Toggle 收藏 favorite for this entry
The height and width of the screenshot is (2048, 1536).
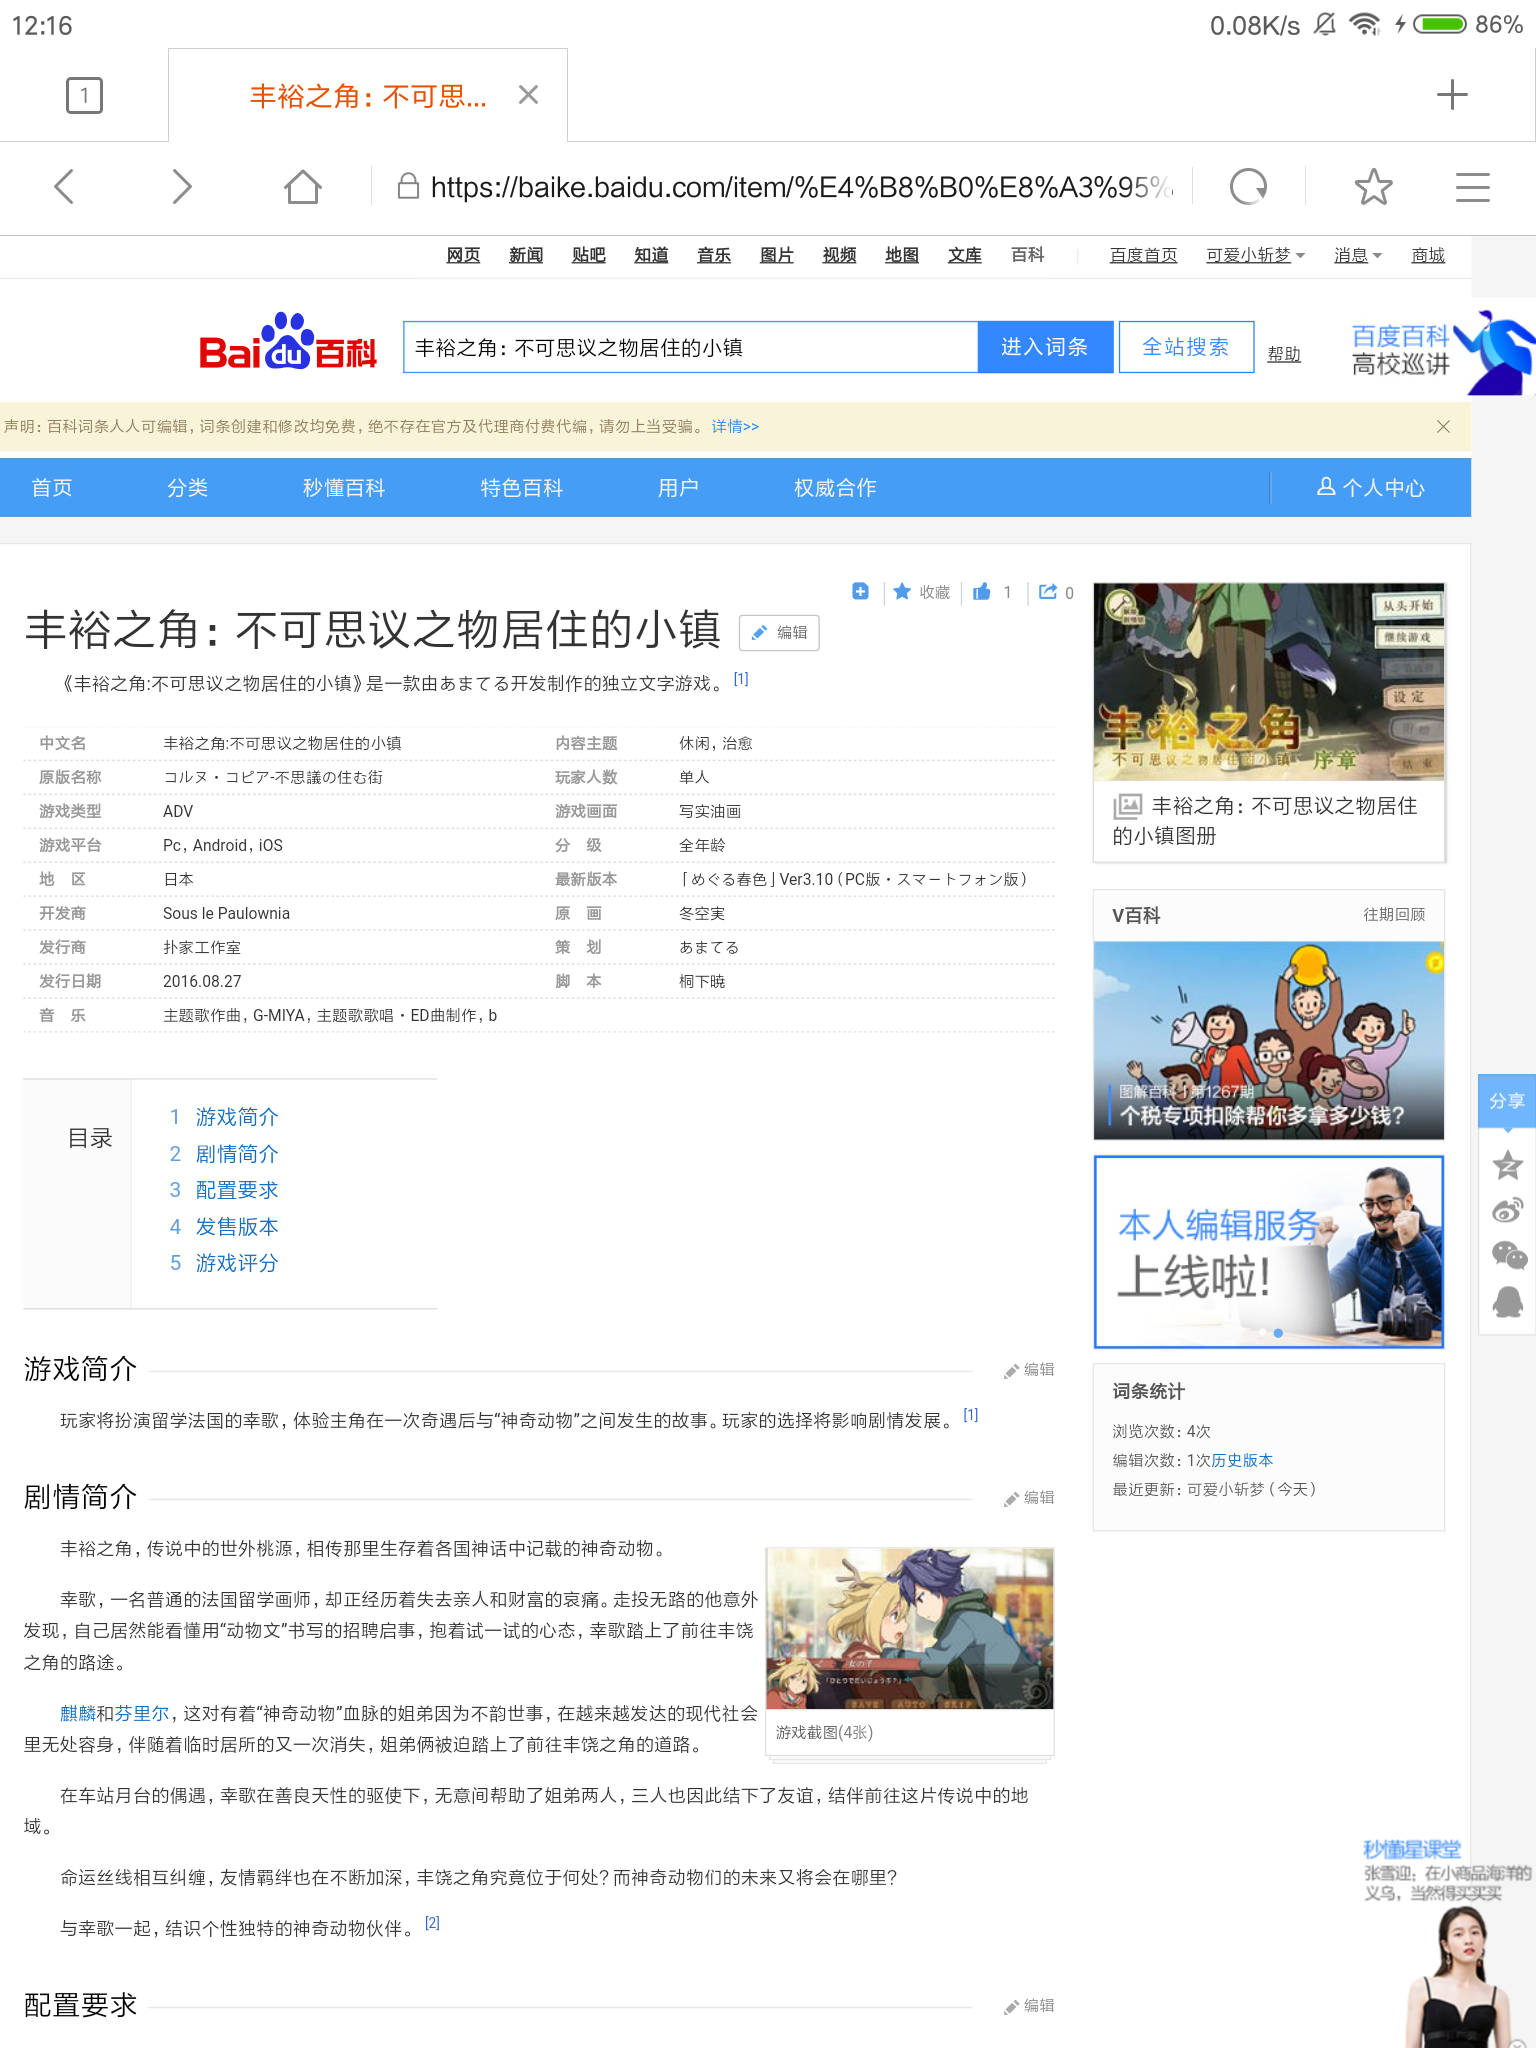pyautogui.click(x=921, y=592)
